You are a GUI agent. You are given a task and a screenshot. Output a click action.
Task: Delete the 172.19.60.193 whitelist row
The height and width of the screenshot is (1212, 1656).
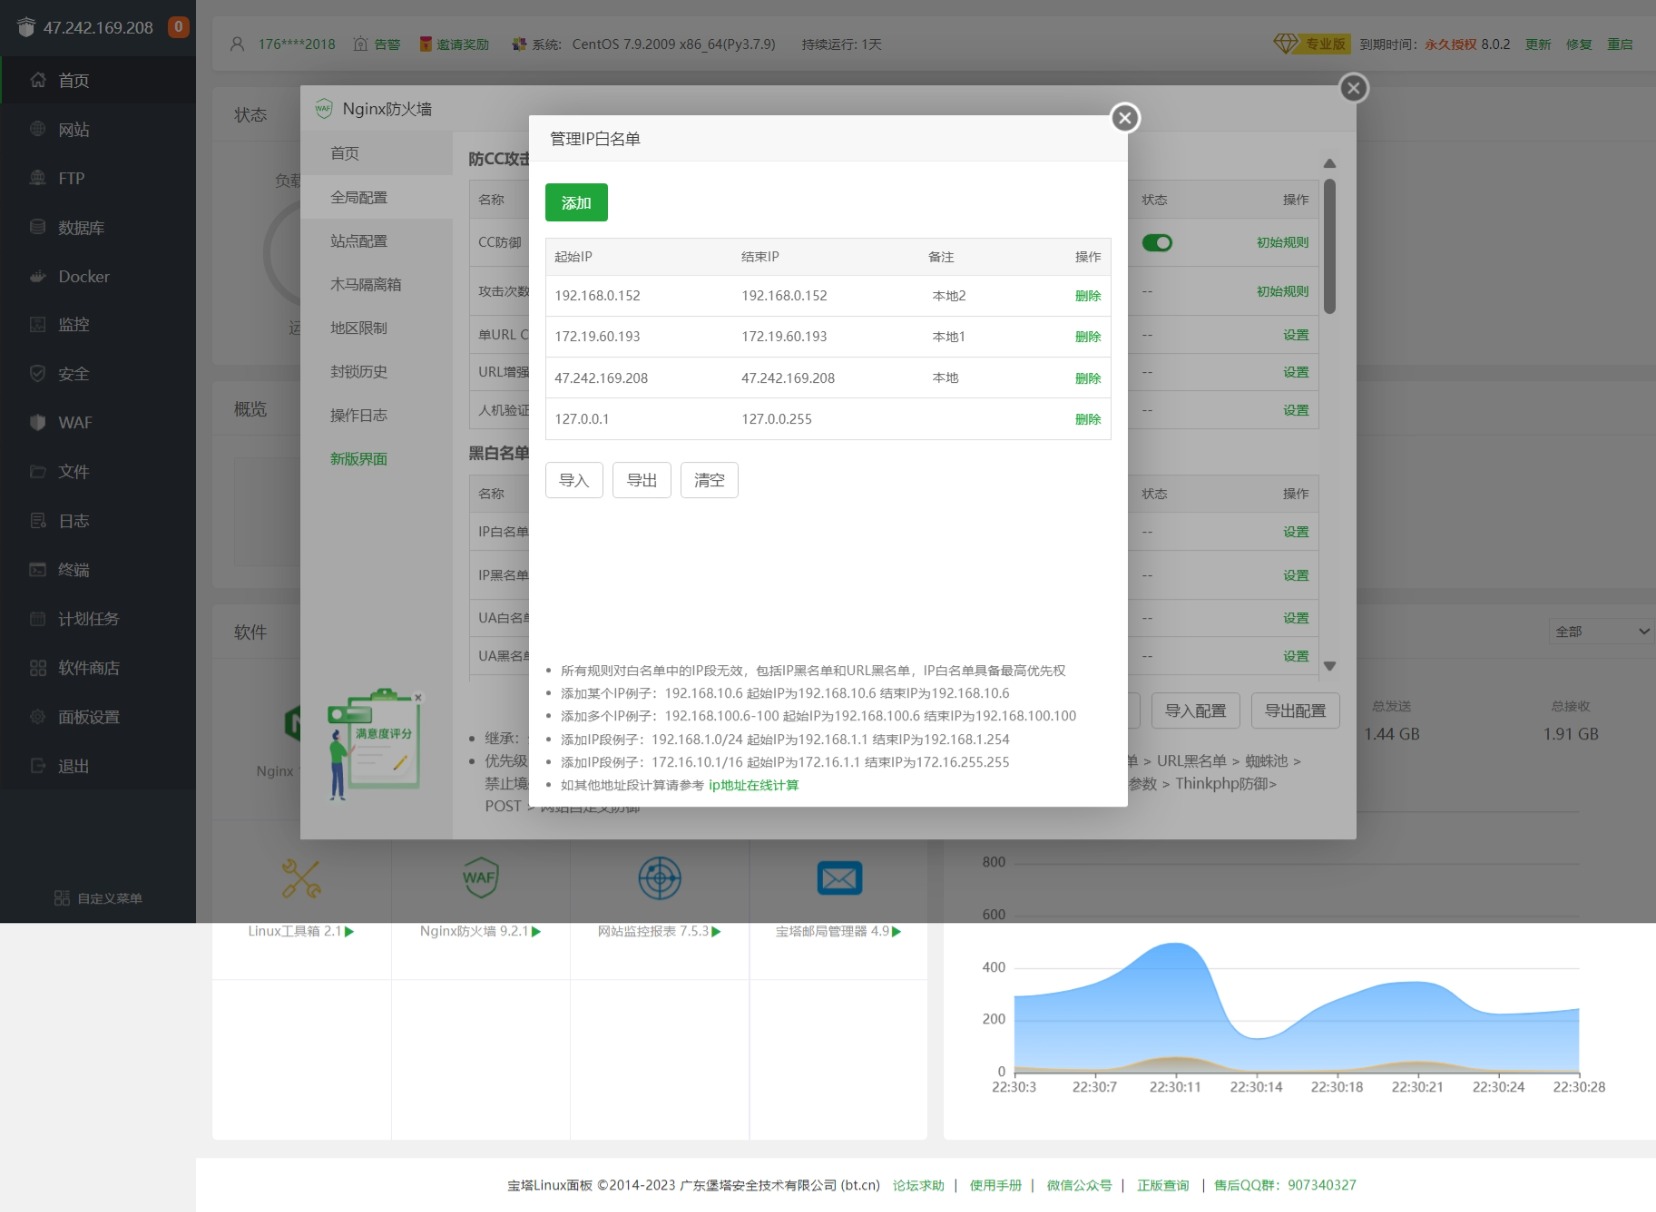(x=1088, y=337)
